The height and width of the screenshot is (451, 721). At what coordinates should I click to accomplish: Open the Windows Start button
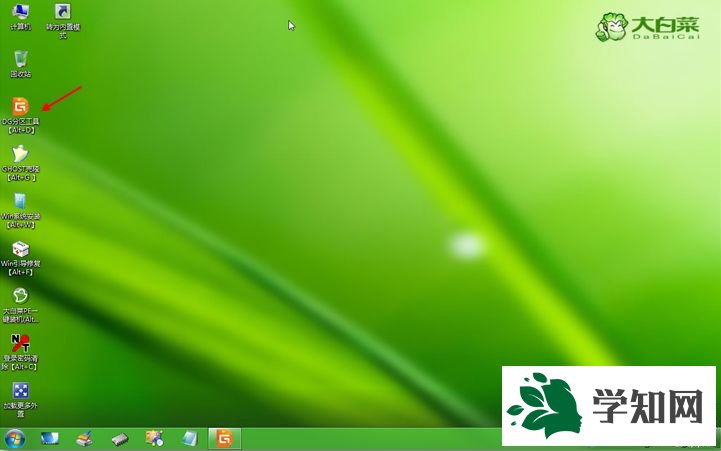pos(15,439)
